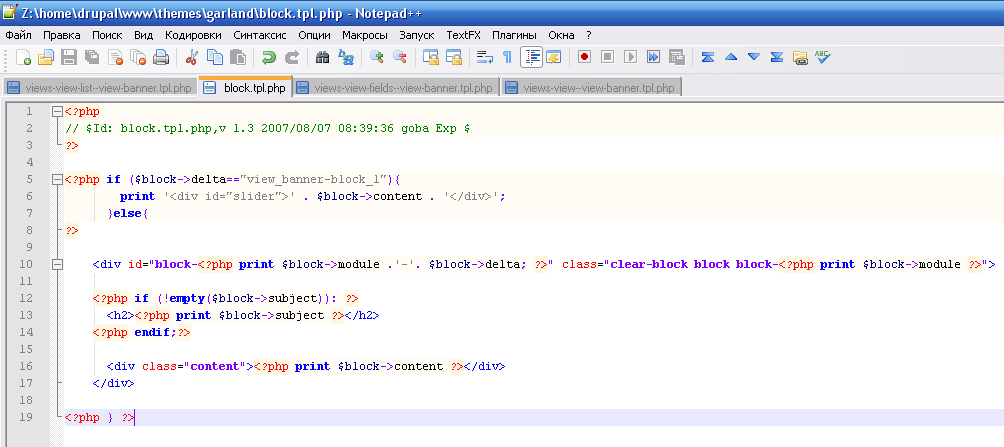Open the Поиск menu

click(x=107, y=35)
